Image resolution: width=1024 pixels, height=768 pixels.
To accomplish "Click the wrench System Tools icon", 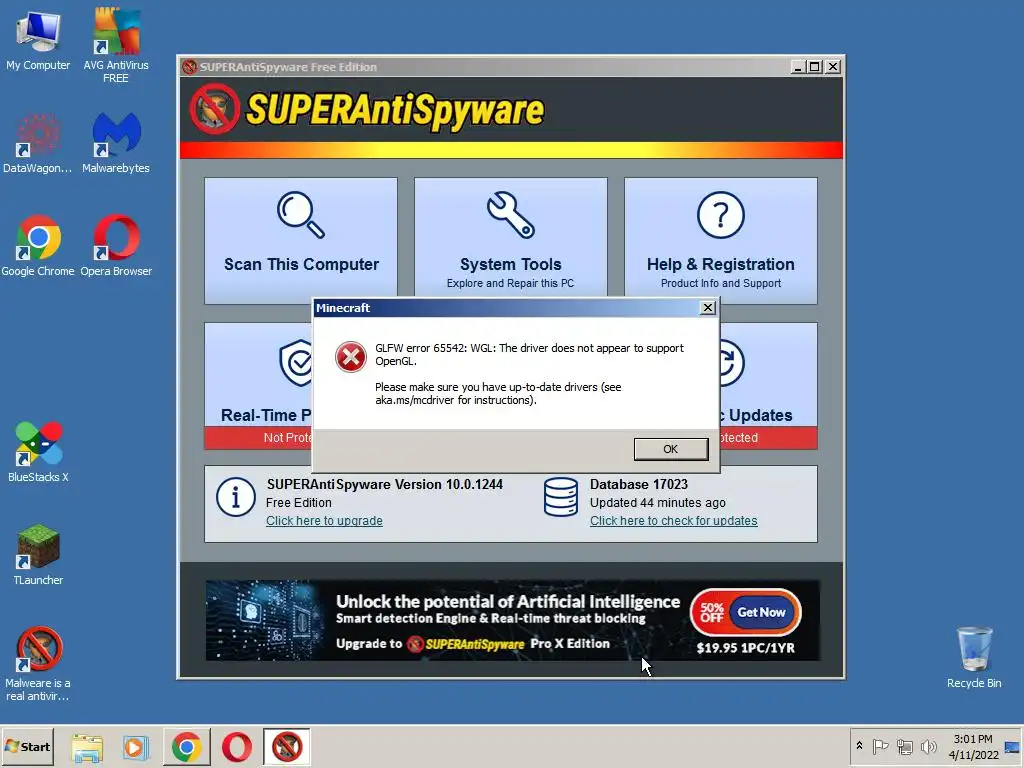I will (x=511, y=215).
